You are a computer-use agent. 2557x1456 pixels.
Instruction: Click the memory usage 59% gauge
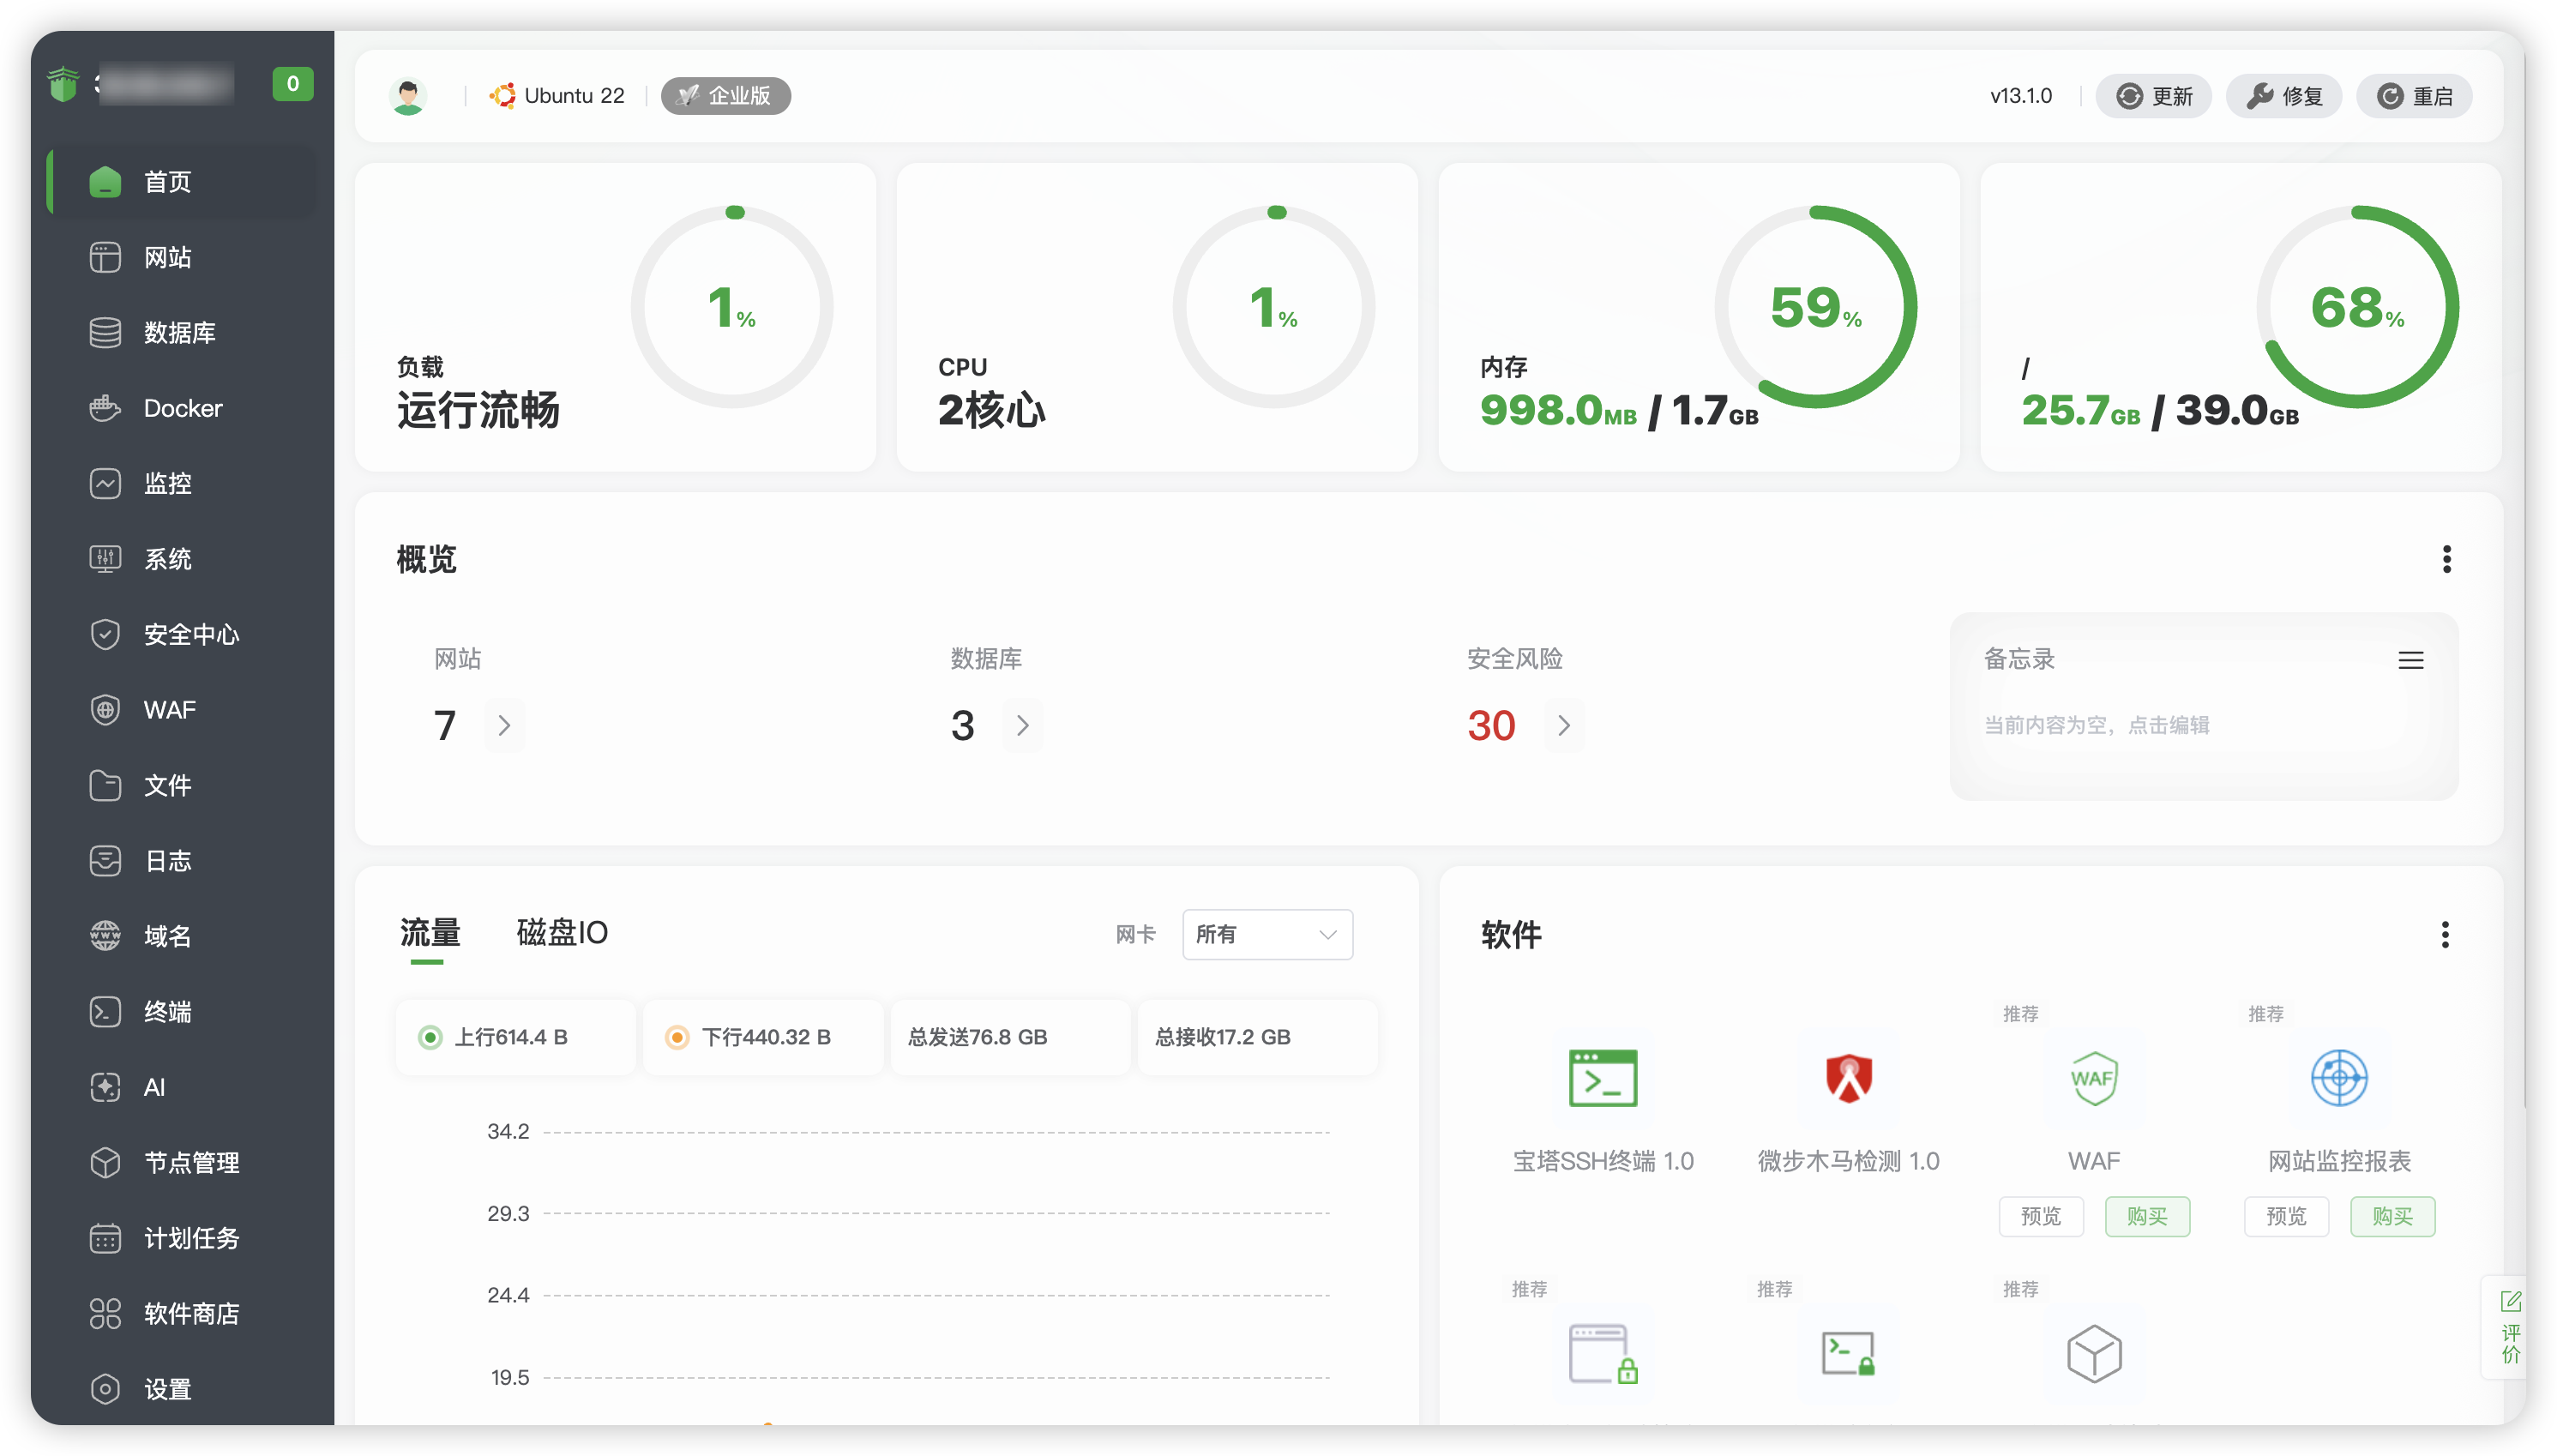point(1815,307)
